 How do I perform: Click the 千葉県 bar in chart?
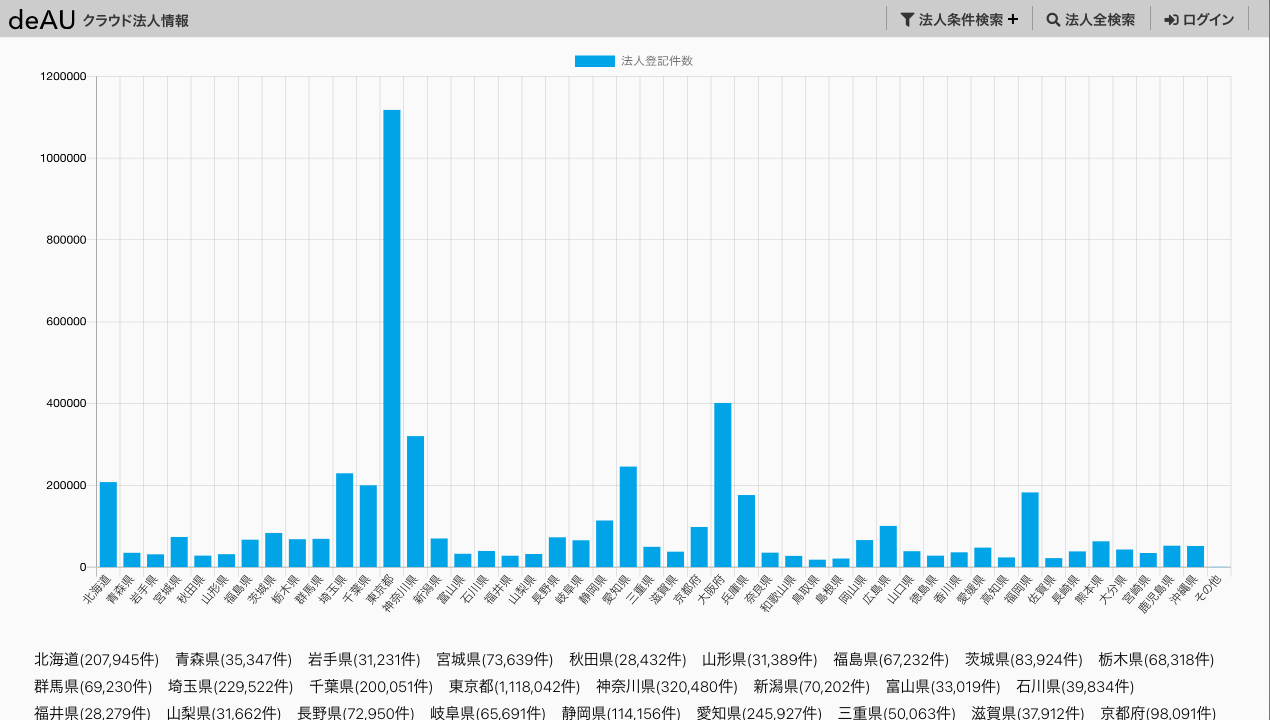[x=368, y=526]
